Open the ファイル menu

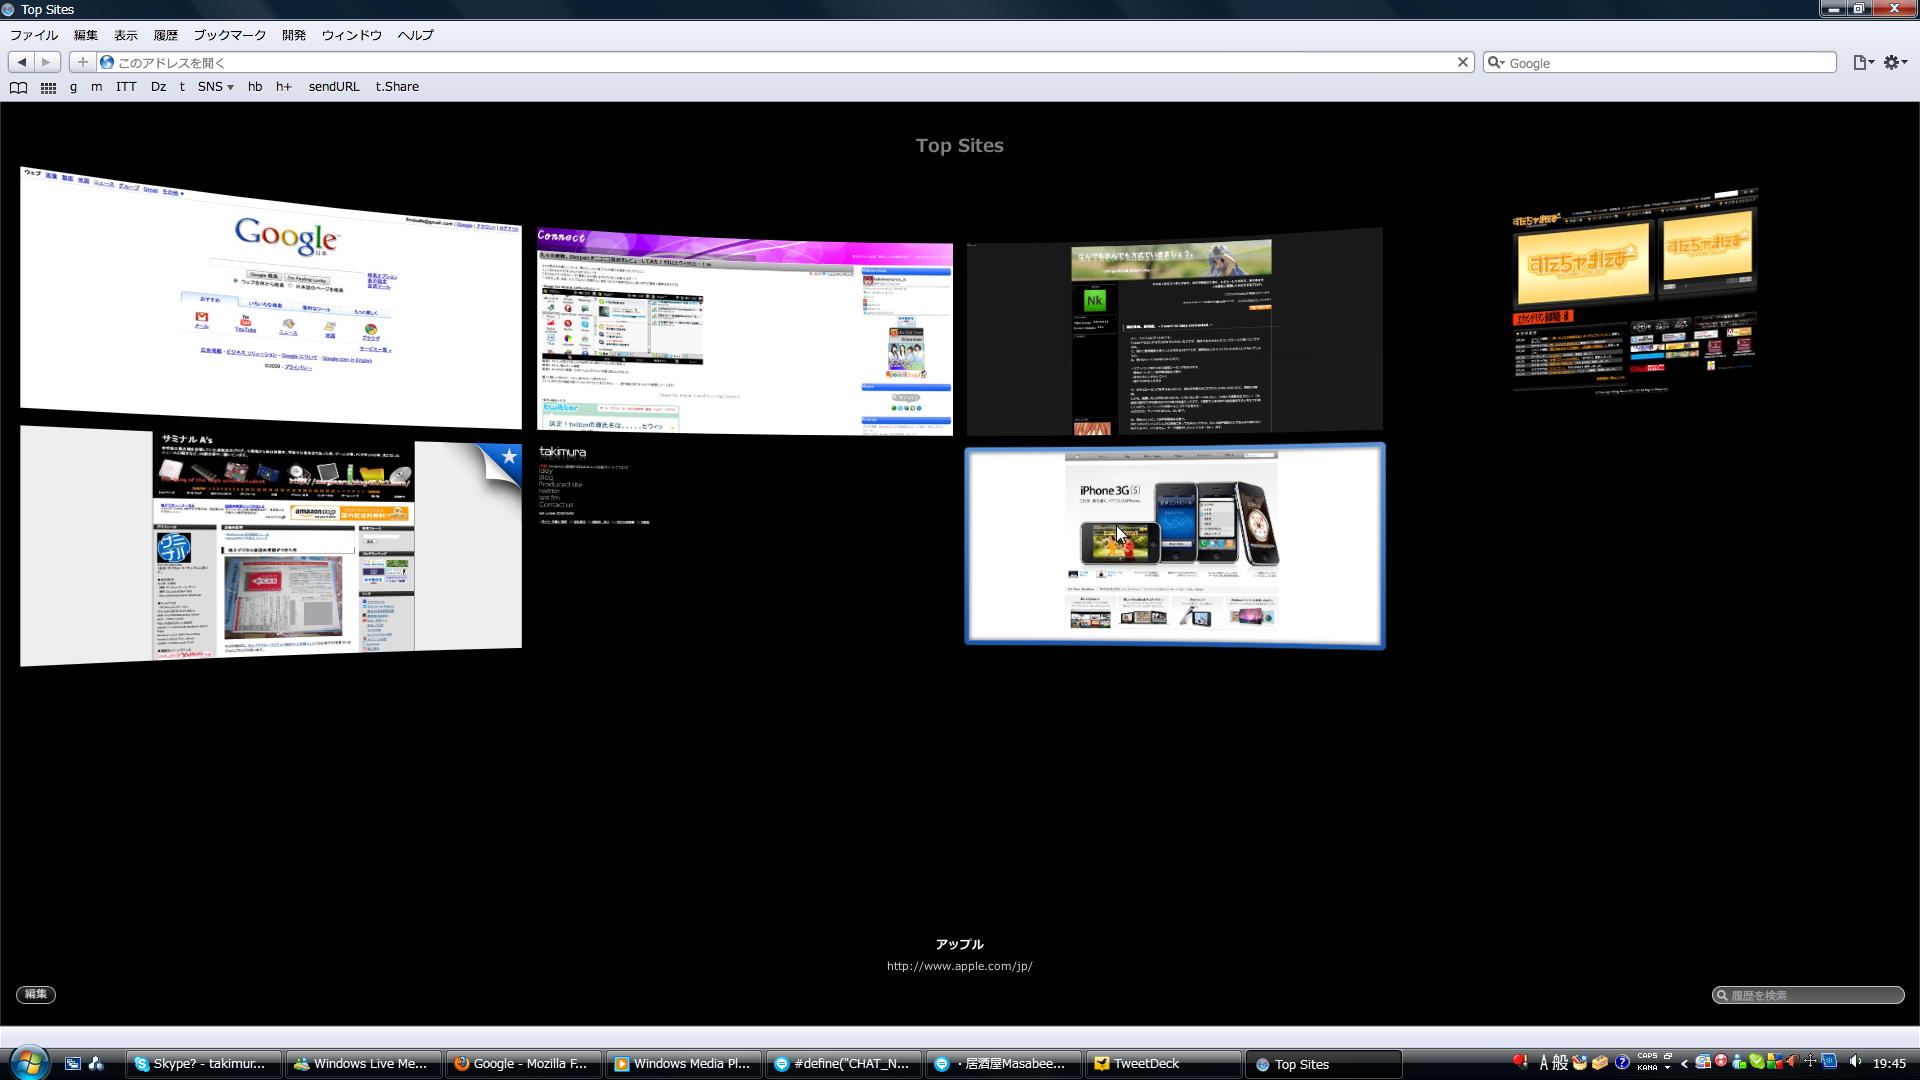click(x=34, y=35)
